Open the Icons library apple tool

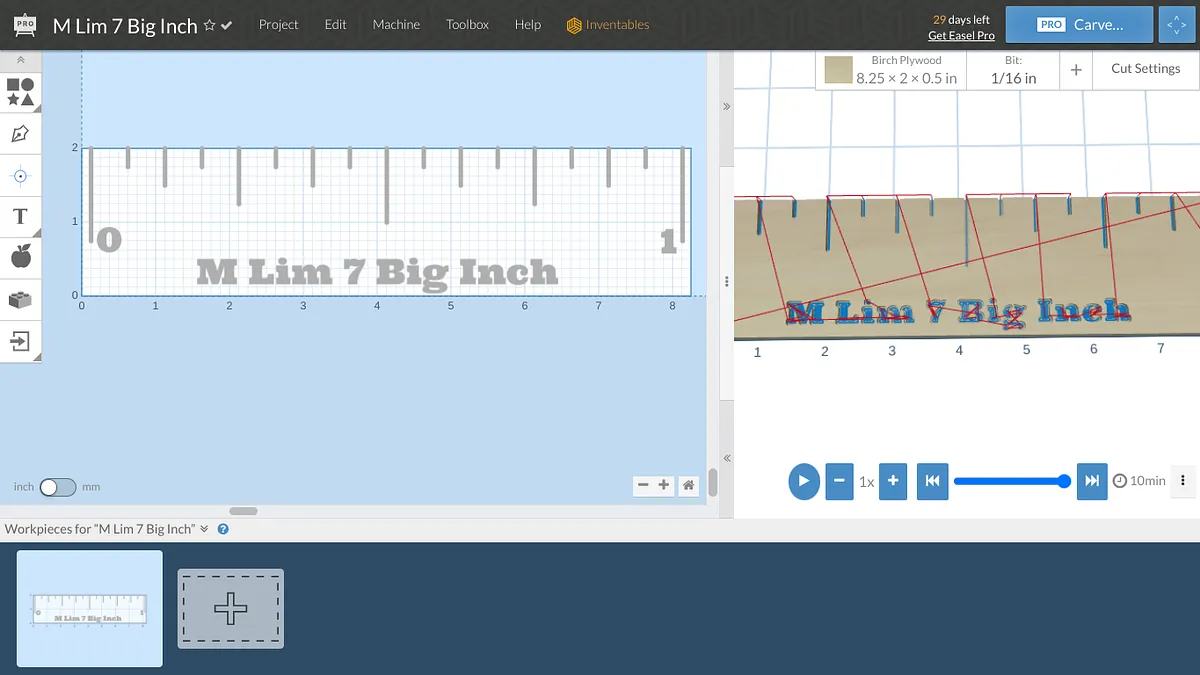click(x=20, y=258)
